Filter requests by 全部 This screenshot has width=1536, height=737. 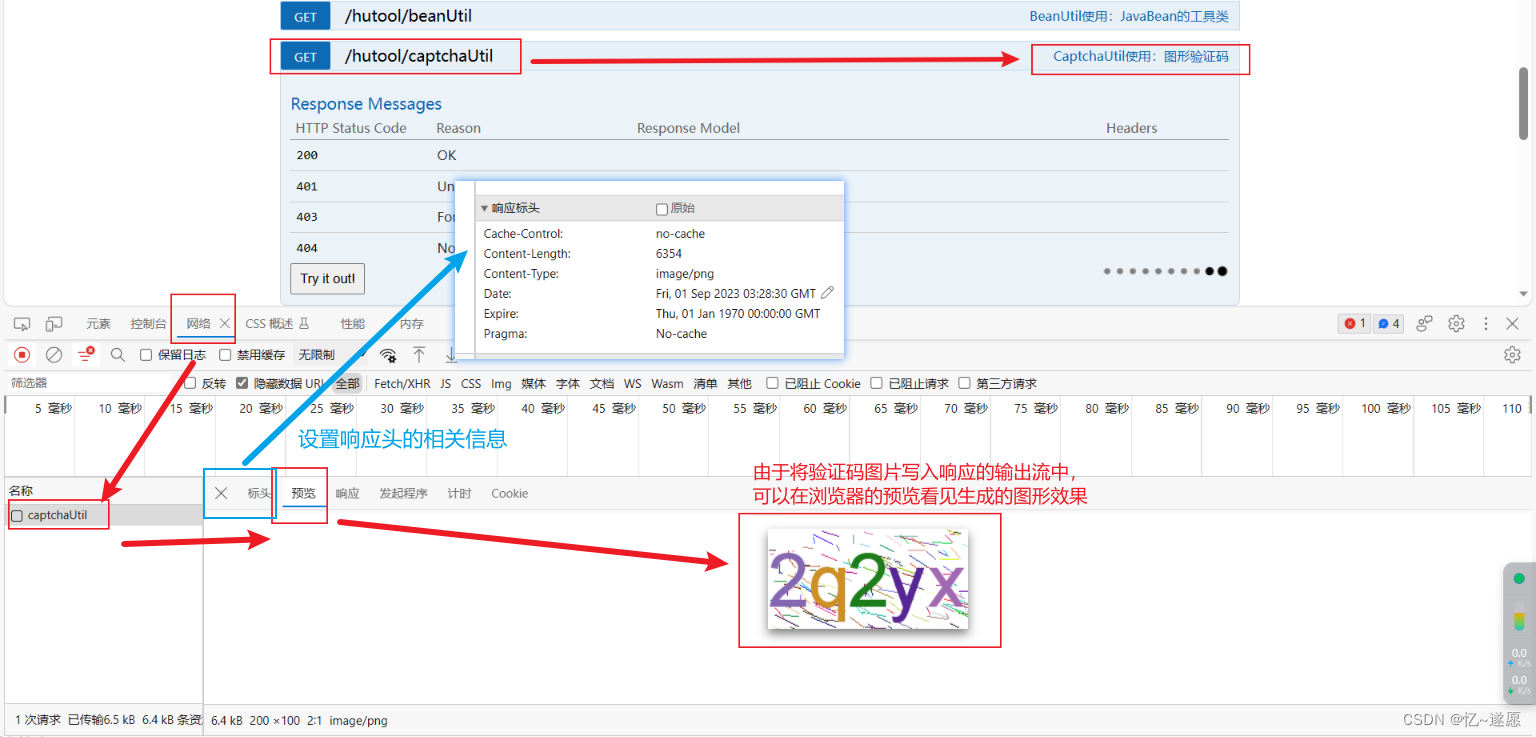pos(347,383)
